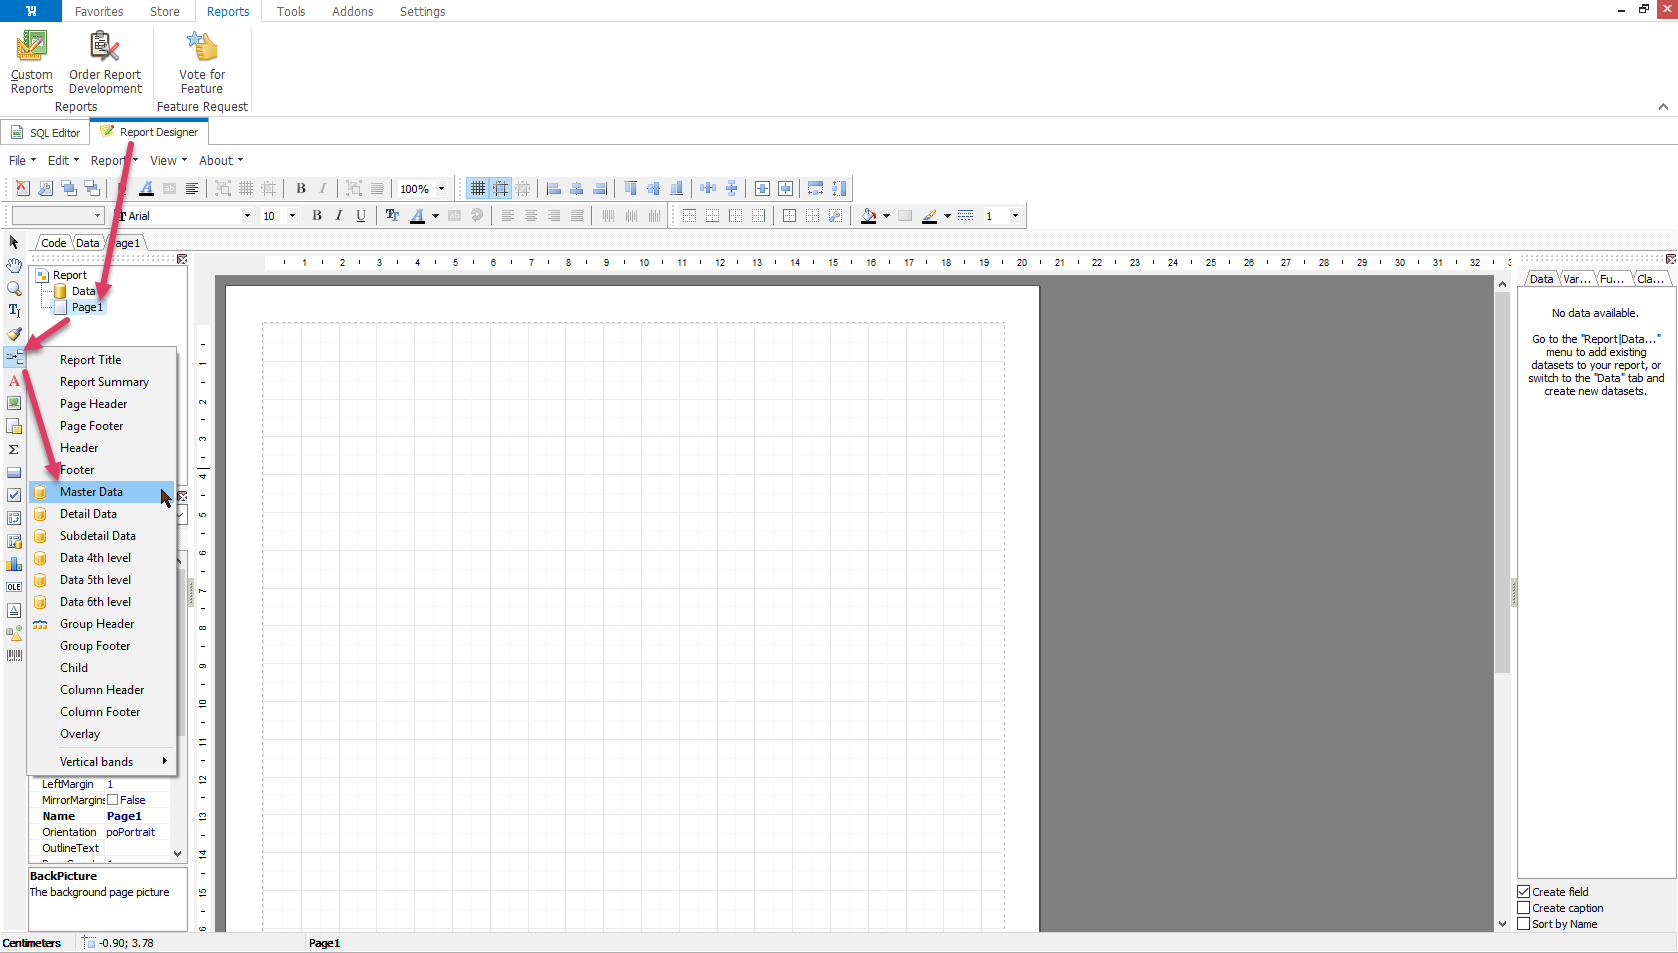Choose Master Data from band menu
The height and width of the screenshot is (953, 1678).
(x=91, y=492)
